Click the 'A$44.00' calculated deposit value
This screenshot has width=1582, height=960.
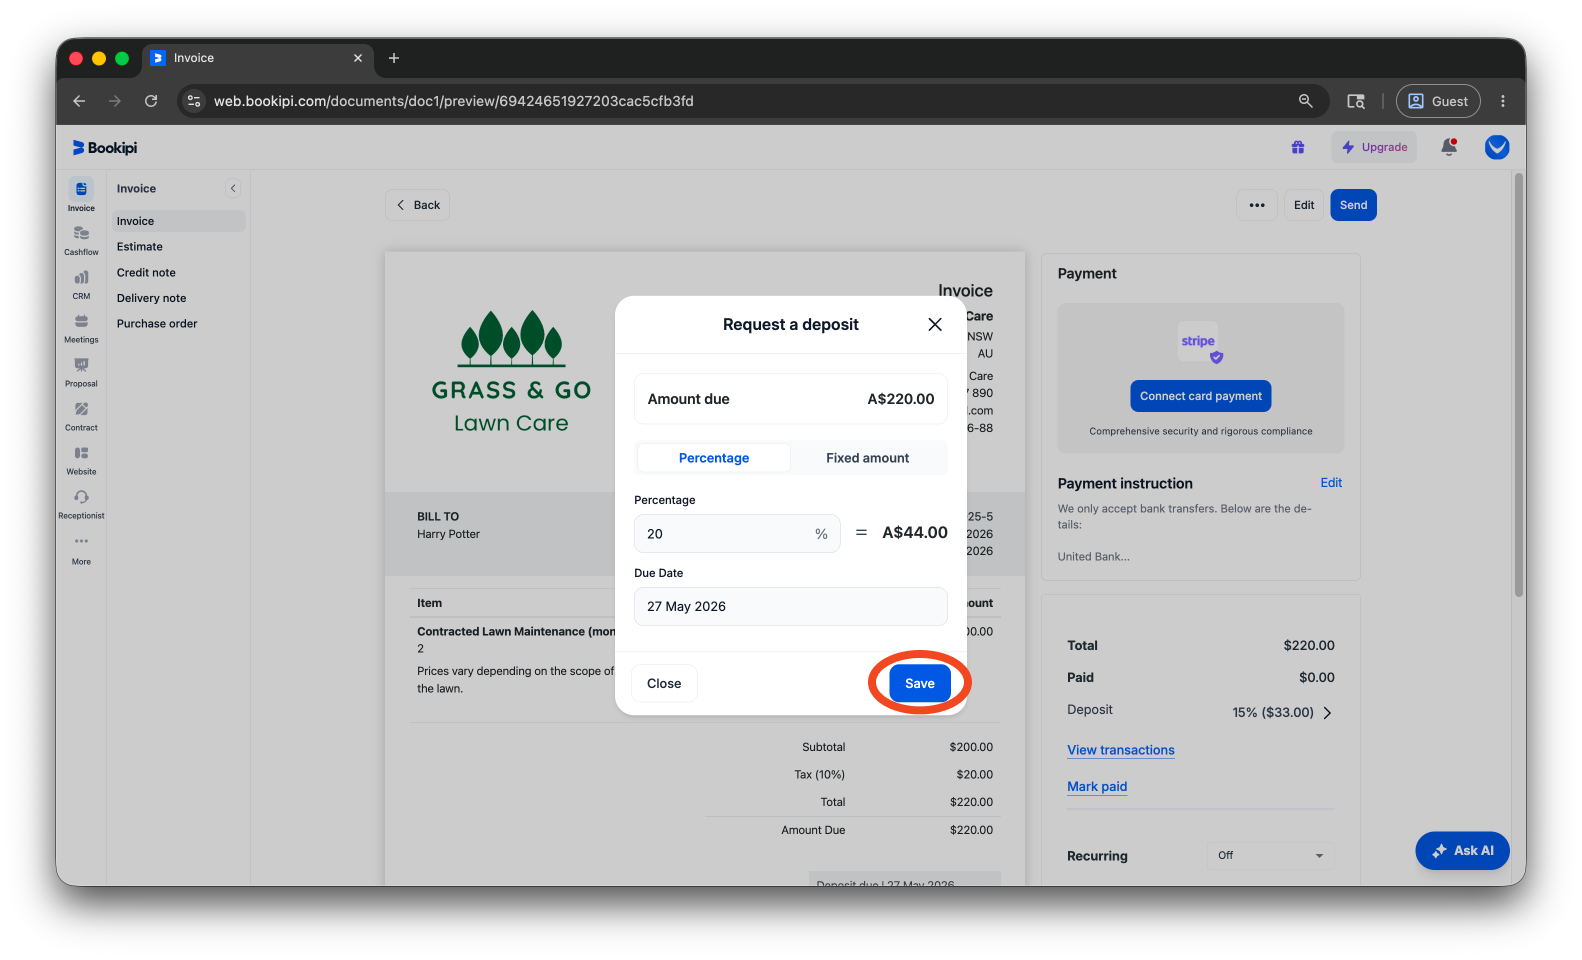(x=915, y=533)
